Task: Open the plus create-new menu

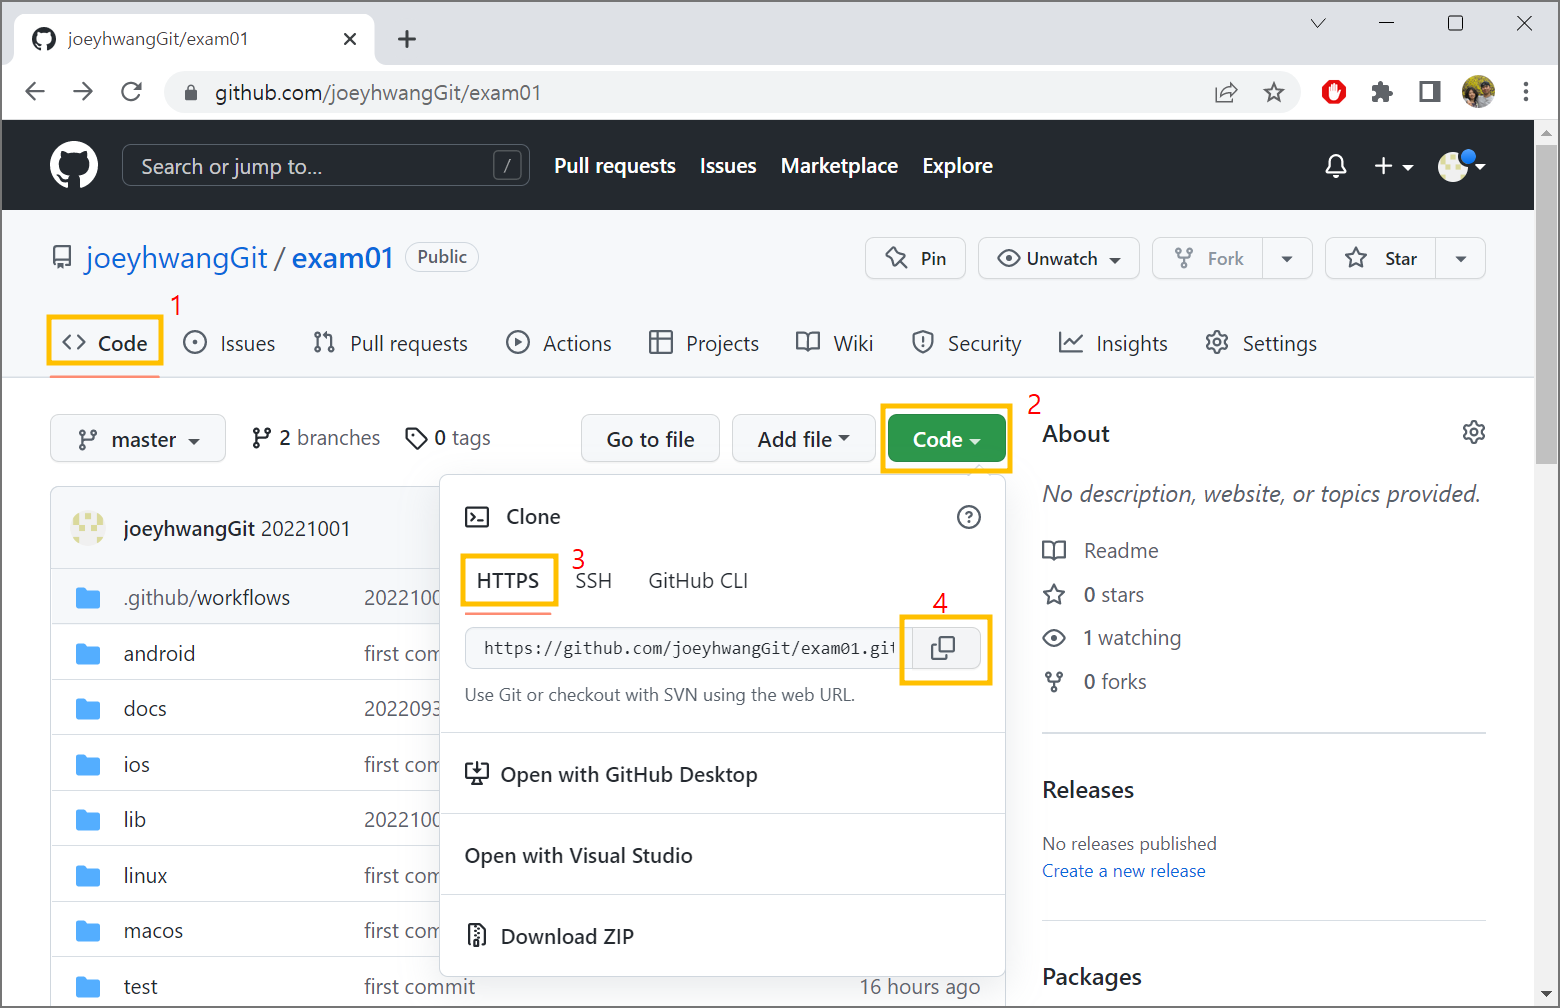Action: tap(1393, 166)
